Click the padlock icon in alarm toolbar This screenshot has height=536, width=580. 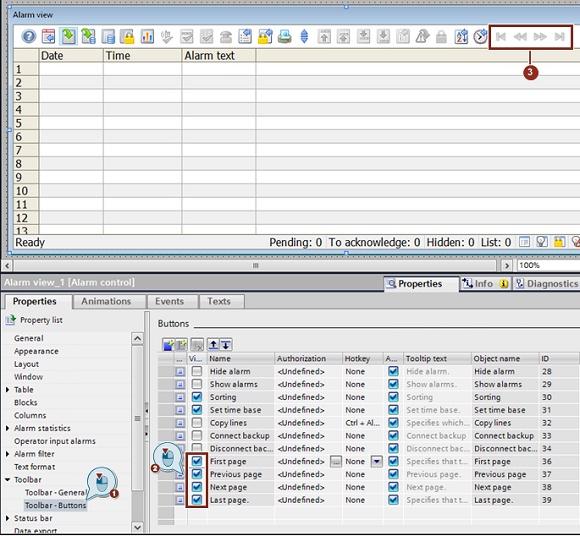[x=441, y=37]
